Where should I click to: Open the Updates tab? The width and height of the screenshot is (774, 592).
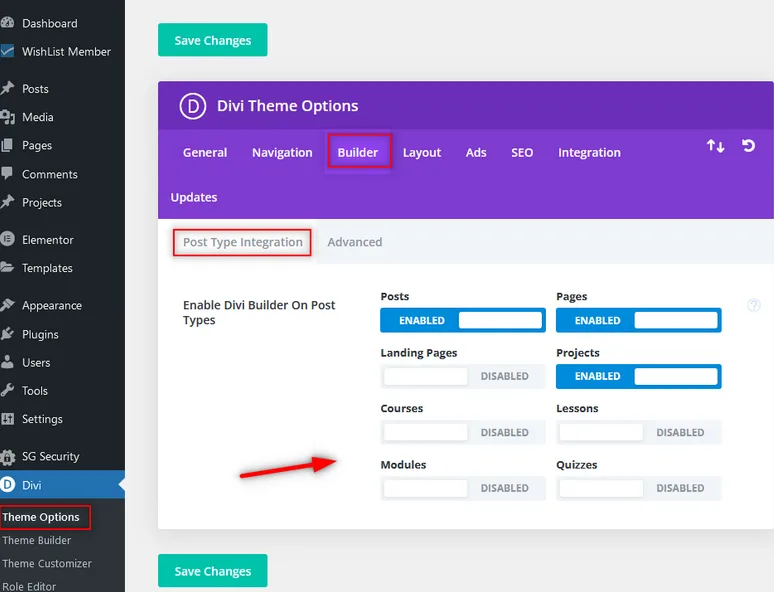pyautogui.click(x=194, y=197)
